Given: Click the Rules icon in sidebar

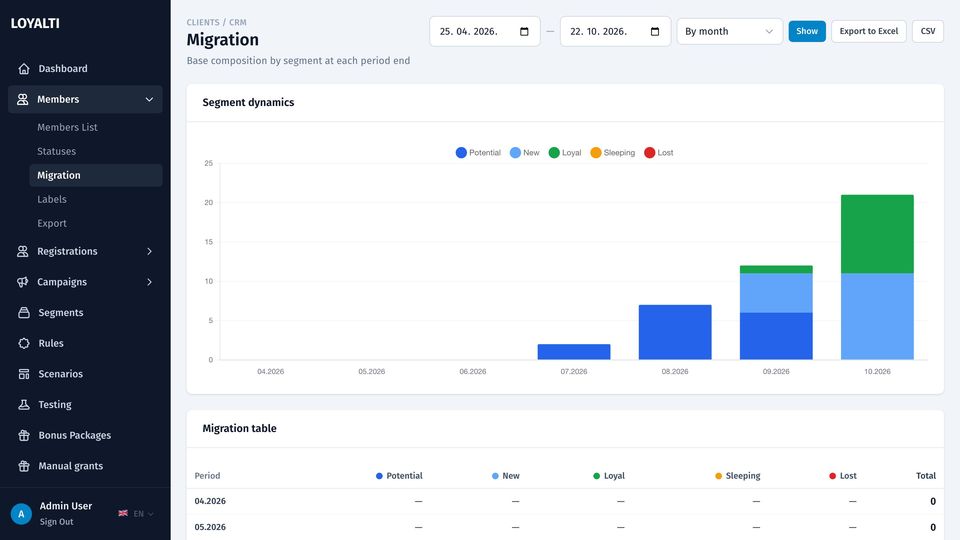Looking at the screenshot, I should (24, 343).
